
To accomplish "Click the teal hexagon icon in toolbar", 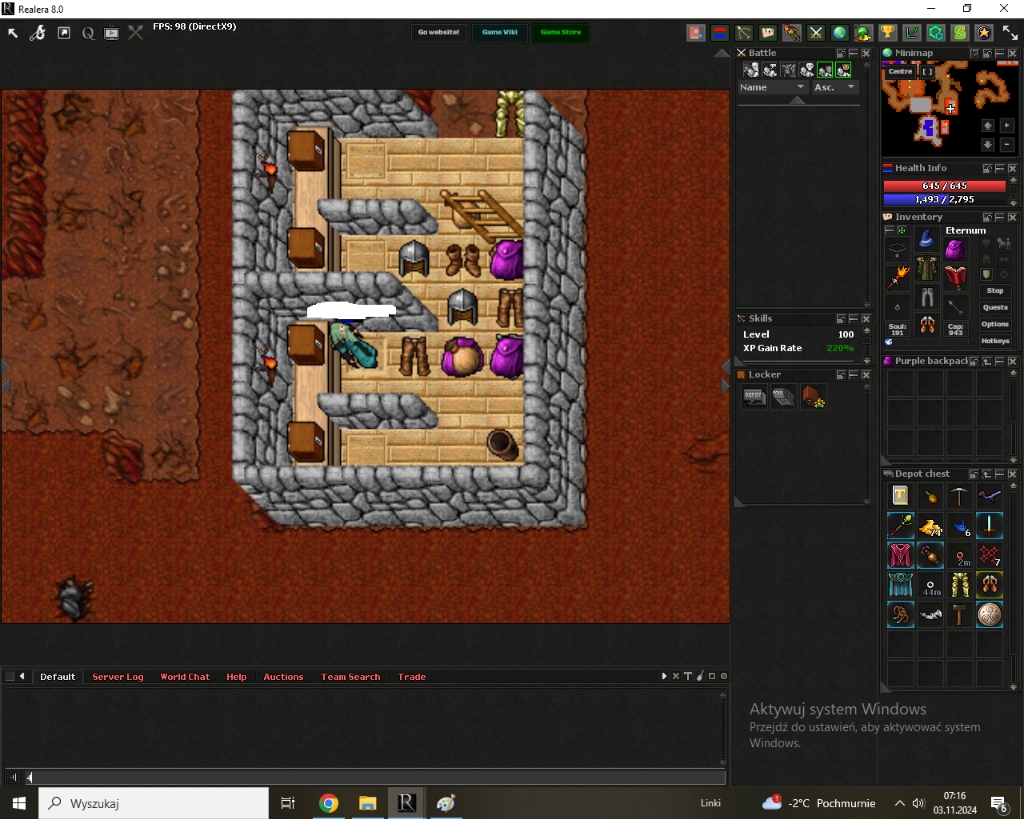I will (936, 32).
